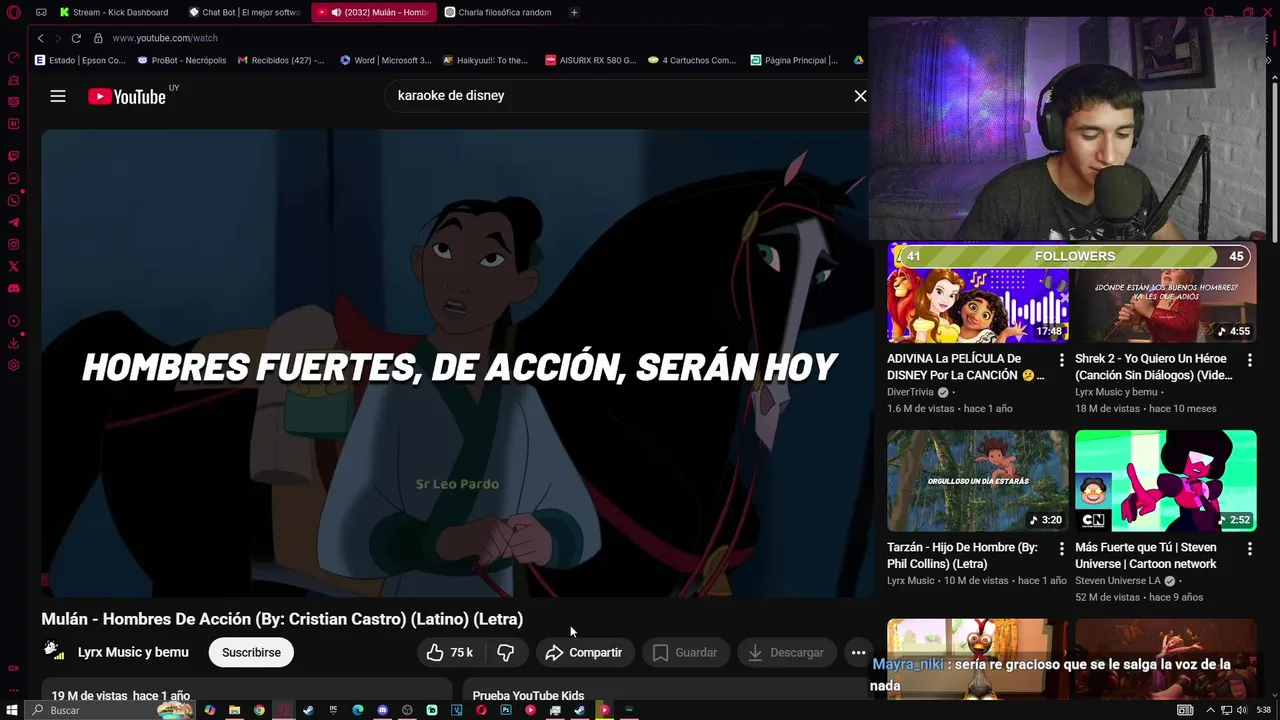Open the taskbar volume icon
Image resolution: width=1280 pixels, height=720 pixels.
tap(1241, 710)
